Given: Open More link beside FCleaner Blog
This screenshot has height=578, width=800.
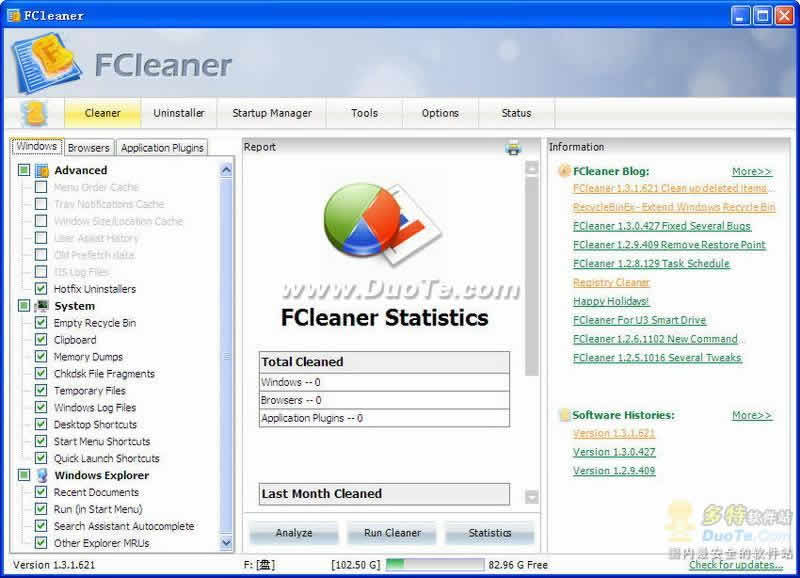Looking at the screenshot, I should [752, 171].
